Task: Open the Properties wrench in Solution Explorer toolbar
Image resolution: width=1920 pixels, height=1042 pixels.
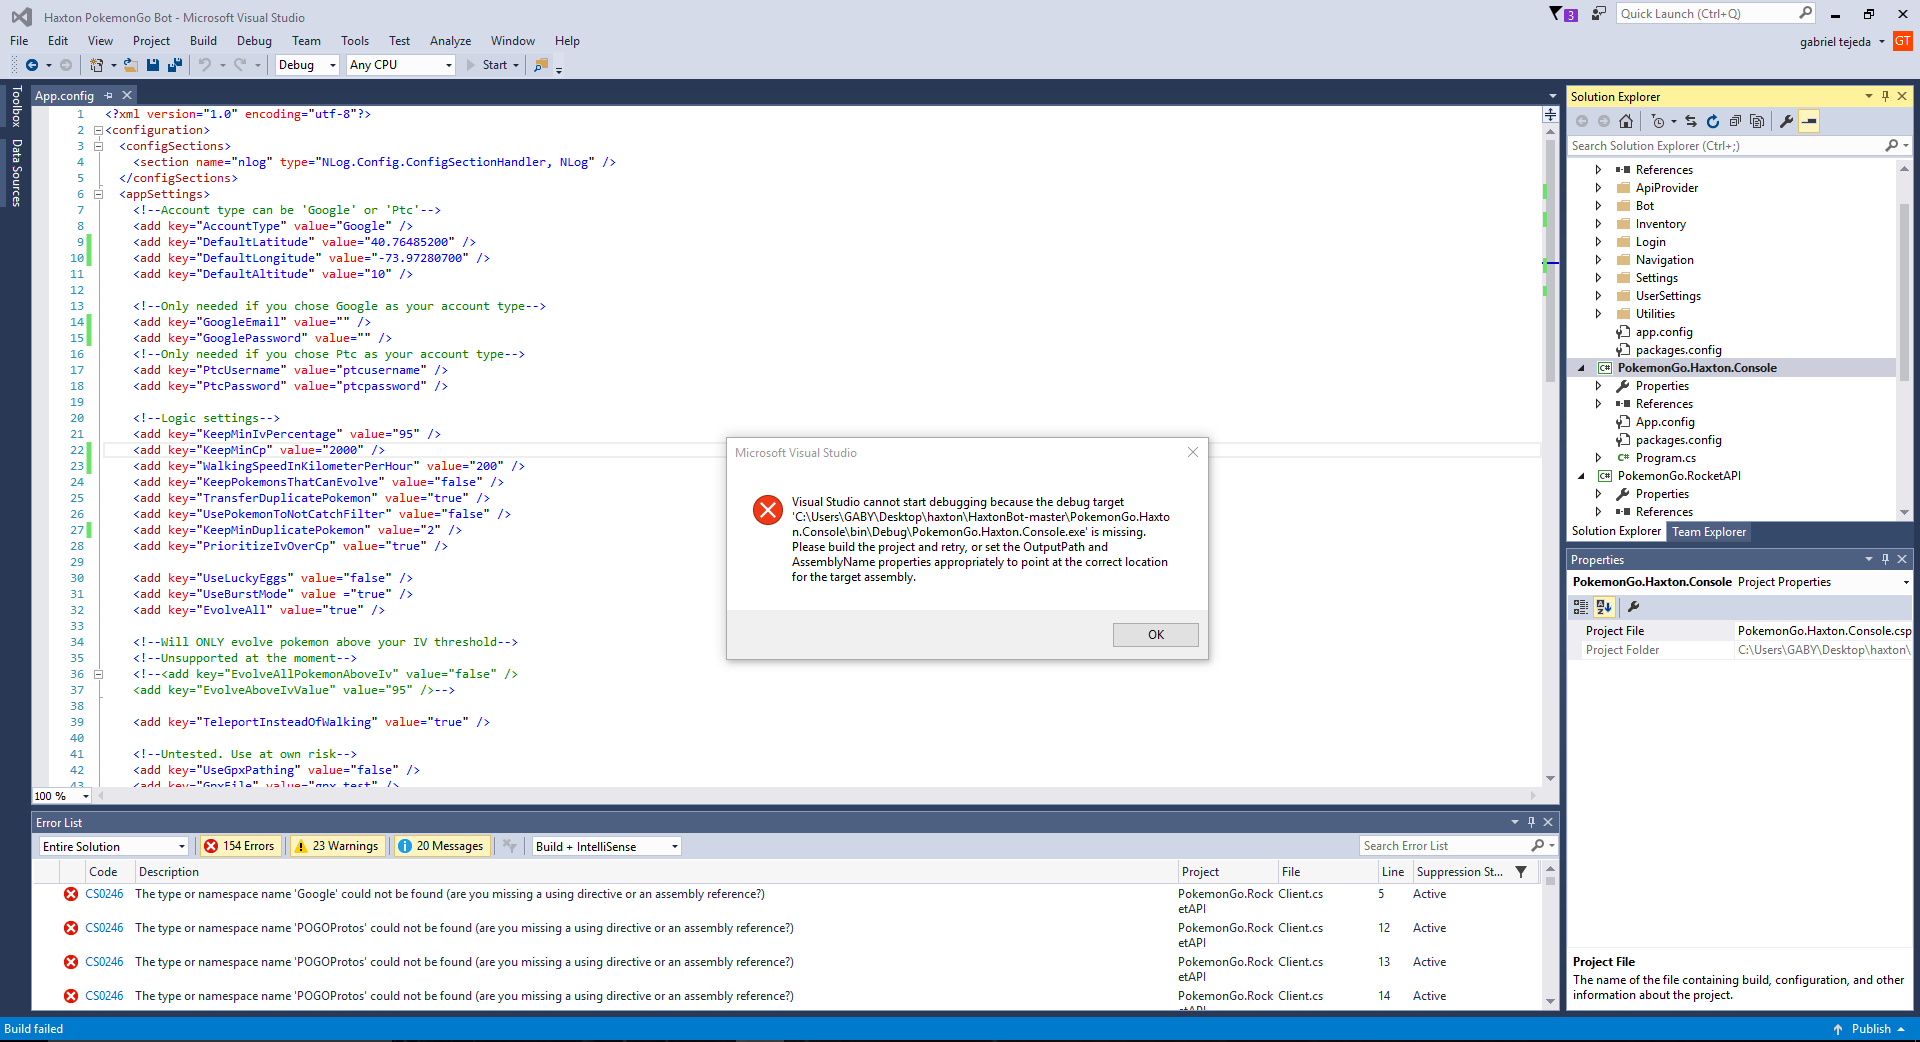Action: tap(1786, 121)
